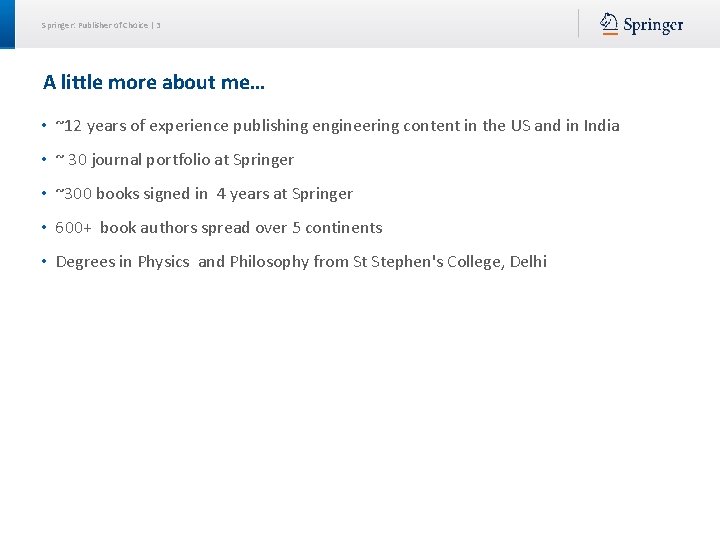Image resolution: width=720 pixels, height=540 pixels.
Task: Click the '~300 books signed in 4 years' line
Action: pyautogui.click(x=204, y=194)
